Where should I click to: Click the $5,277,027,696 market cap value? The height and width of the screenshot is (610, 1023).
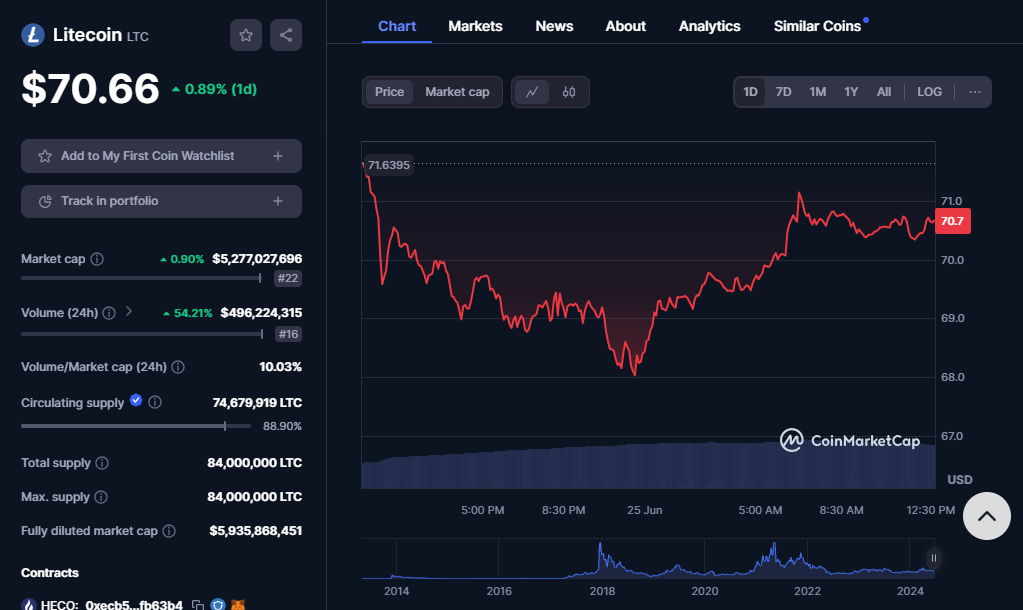257,259
